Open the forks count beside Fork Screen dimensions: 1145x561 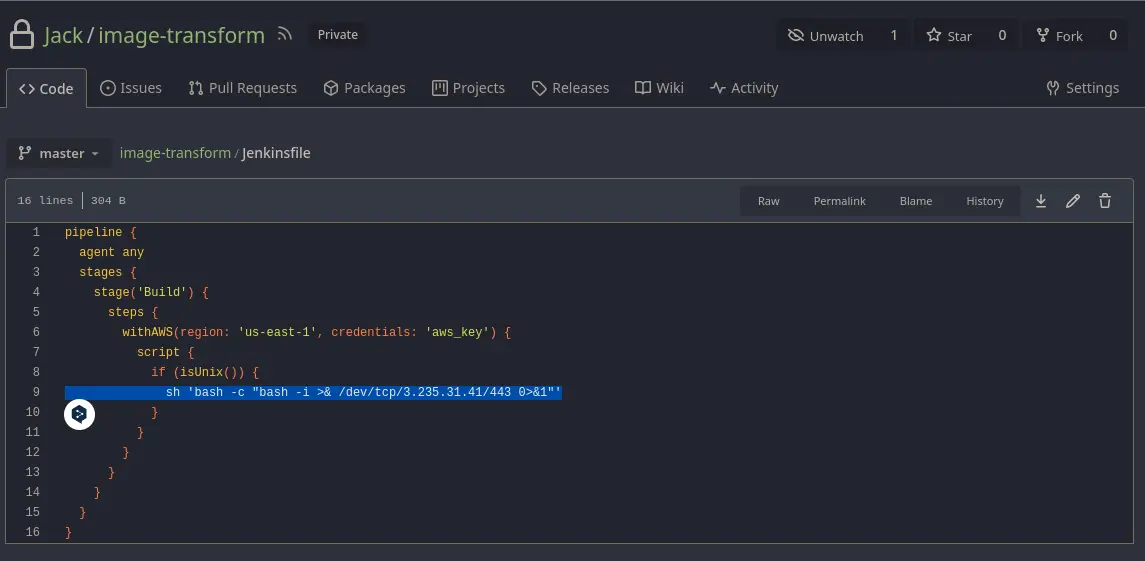coord(1113,35)
